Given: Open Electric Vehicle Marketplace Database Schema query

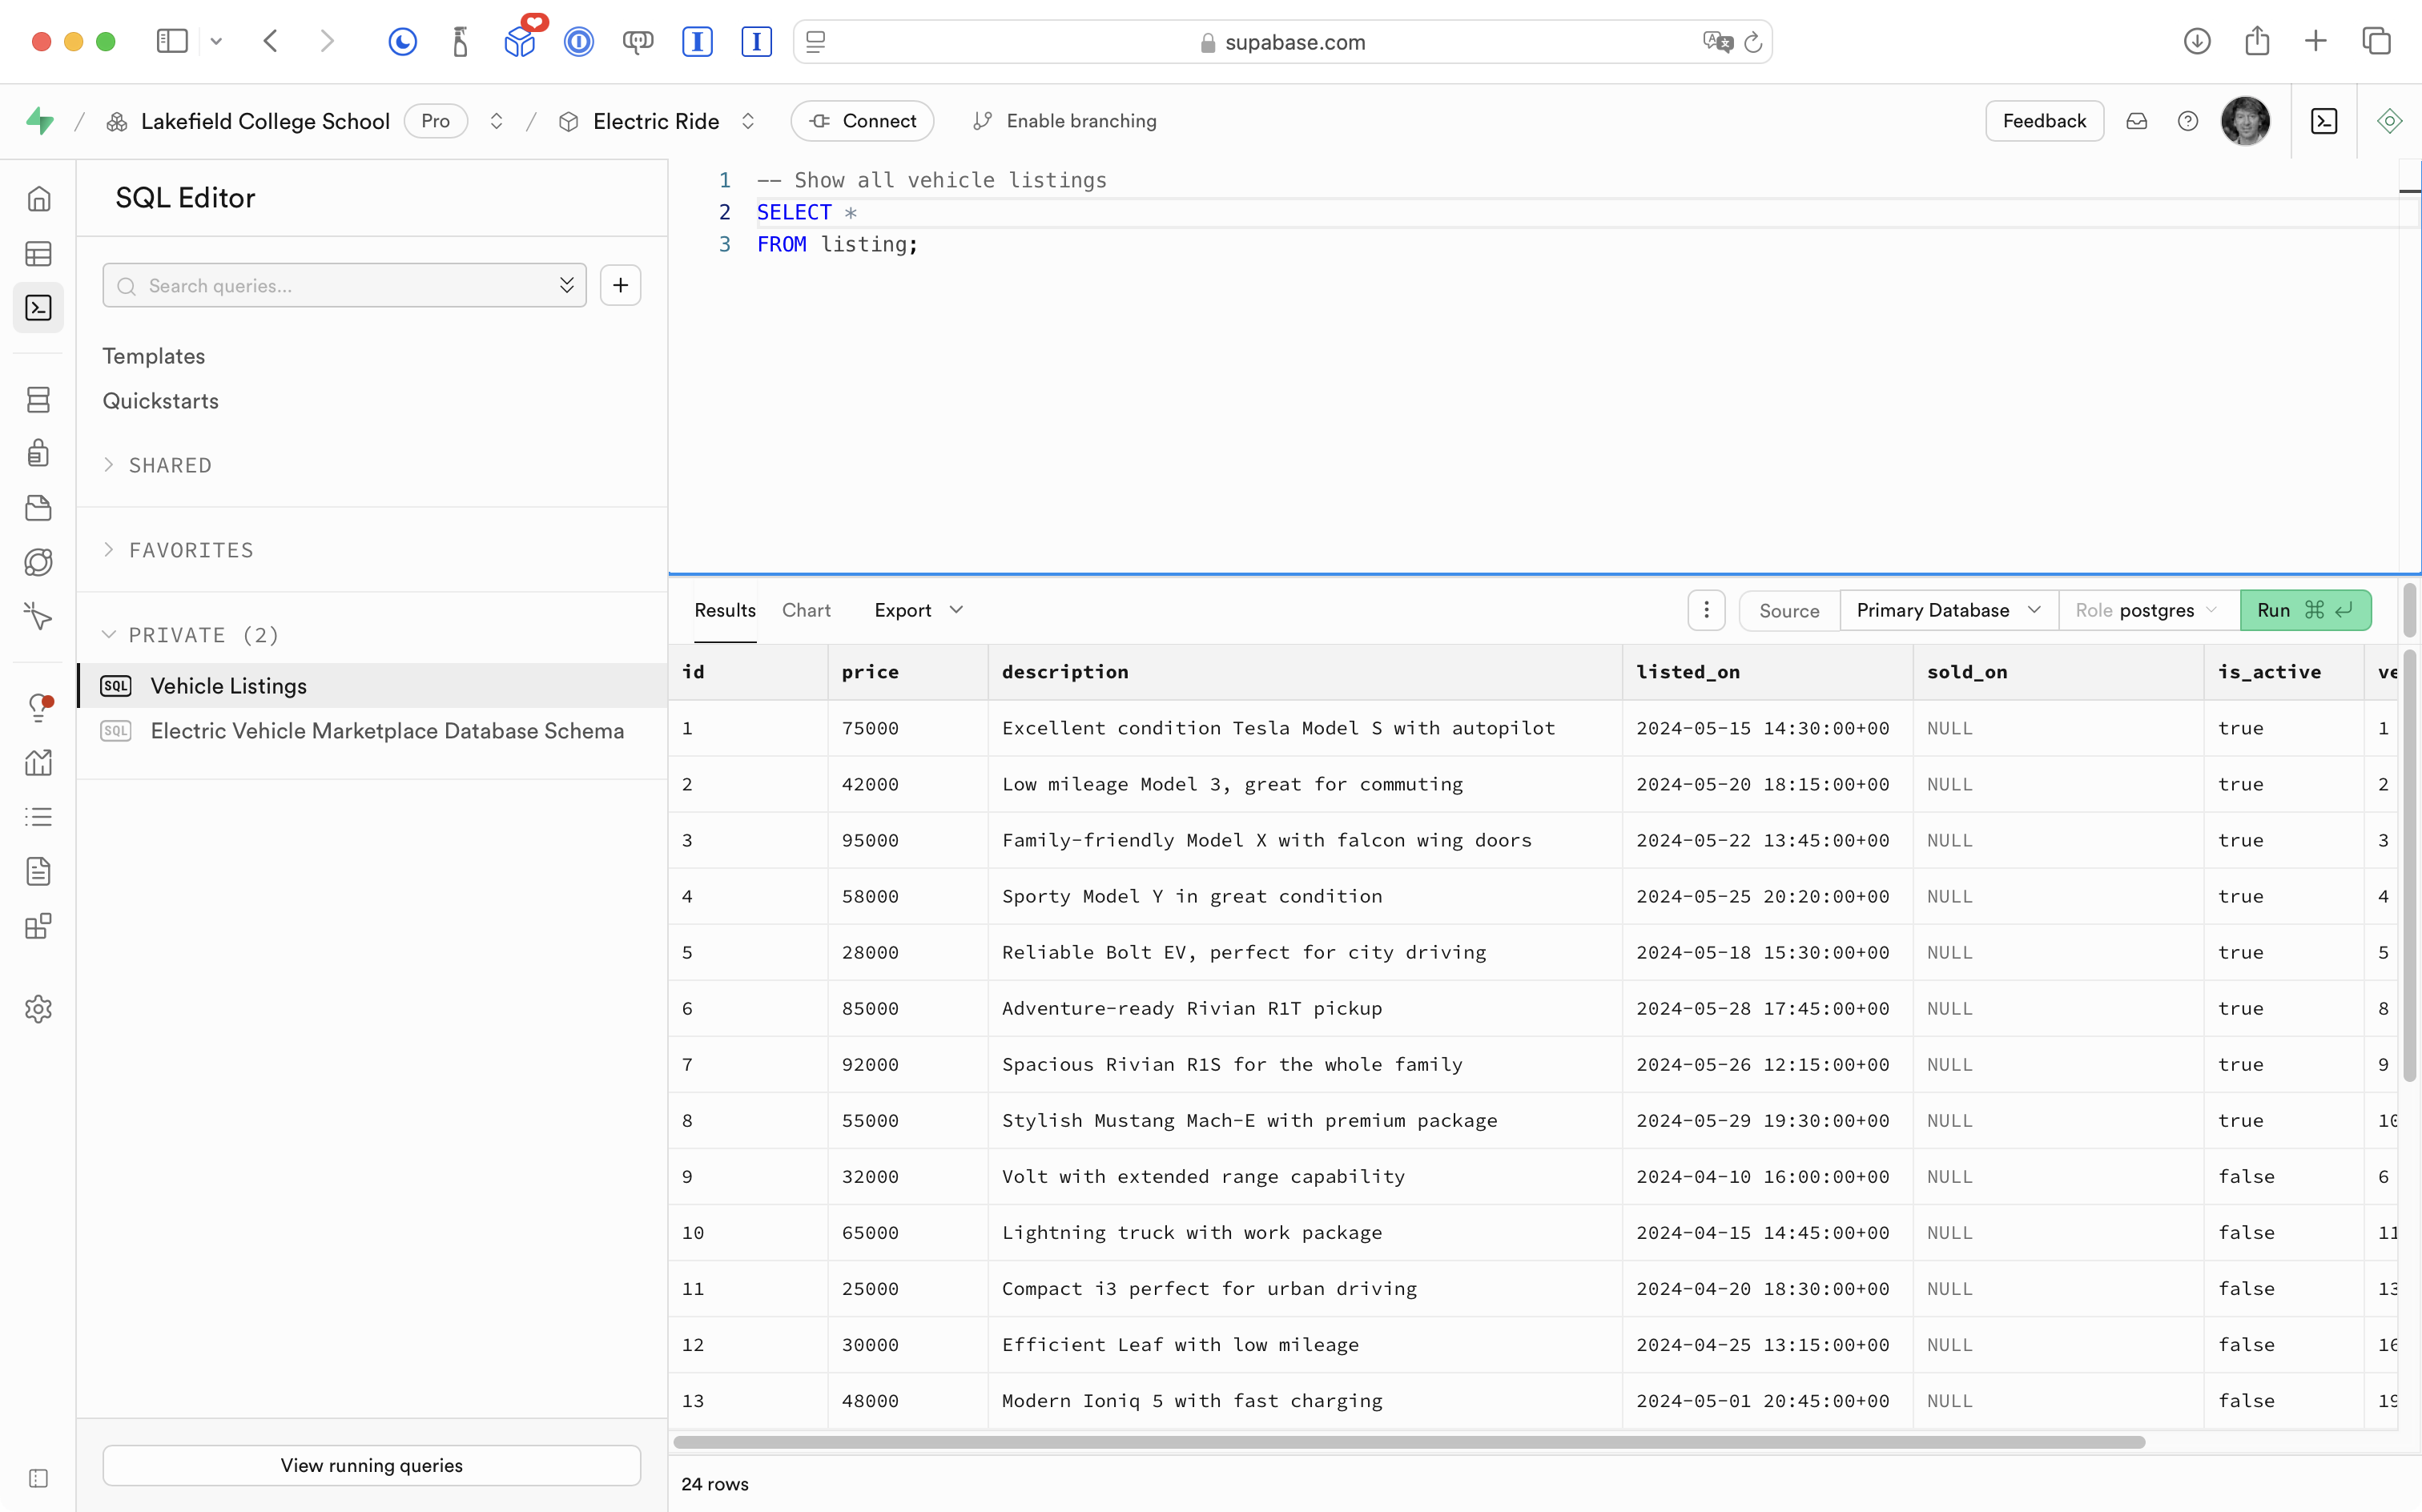Looking at the screenshot, I should [387, 731].
